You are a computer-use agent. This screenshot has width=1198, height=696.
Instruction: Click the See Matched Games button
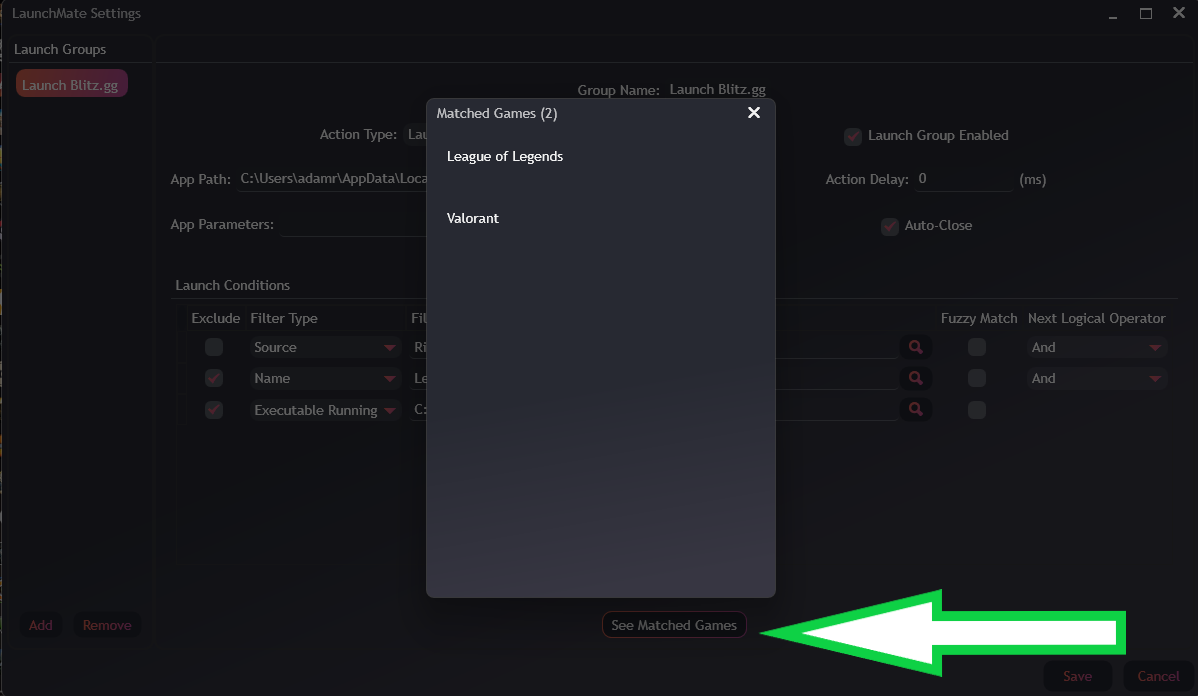(x=674, y=625)
